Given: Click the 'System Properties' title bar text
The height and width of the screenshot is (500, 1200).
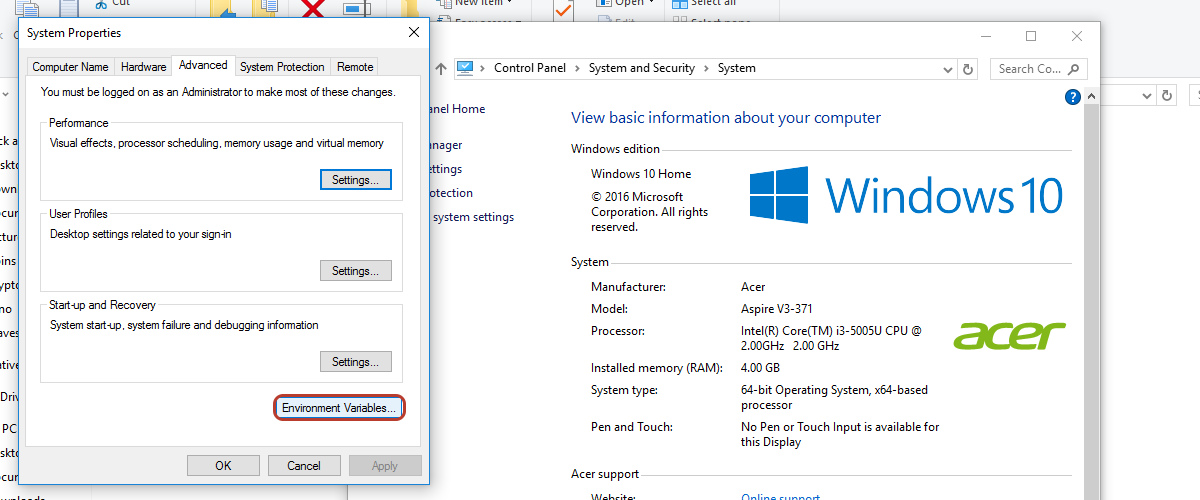Looking at the screenshot, I should 74,33.
